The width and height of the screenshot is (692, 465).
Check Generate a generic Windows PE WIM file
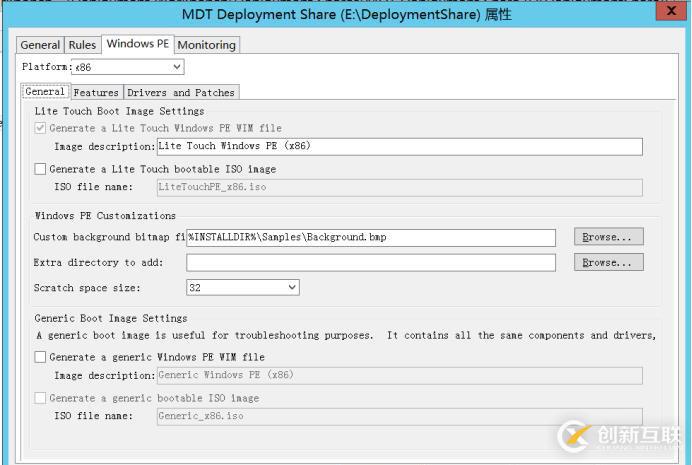[40, 357]
